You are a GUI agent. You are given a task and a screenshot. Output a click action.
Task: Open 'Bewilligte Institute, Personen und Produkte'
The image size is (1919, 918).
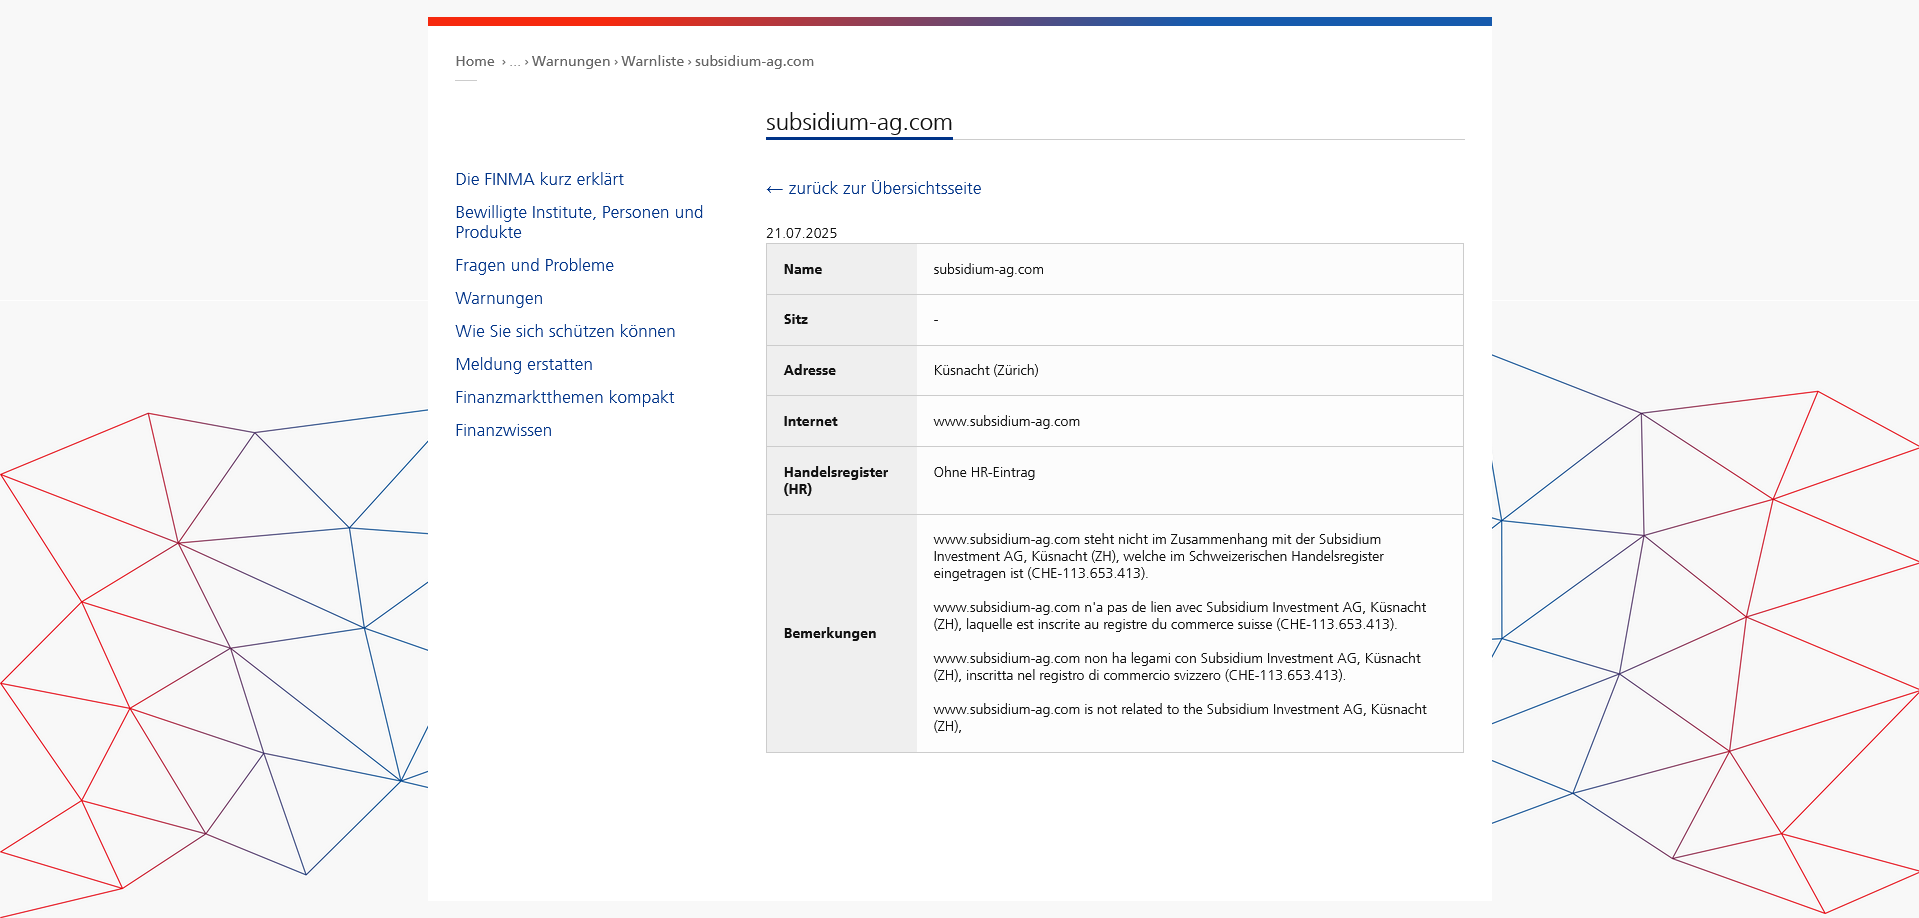(x=579, y=222)
